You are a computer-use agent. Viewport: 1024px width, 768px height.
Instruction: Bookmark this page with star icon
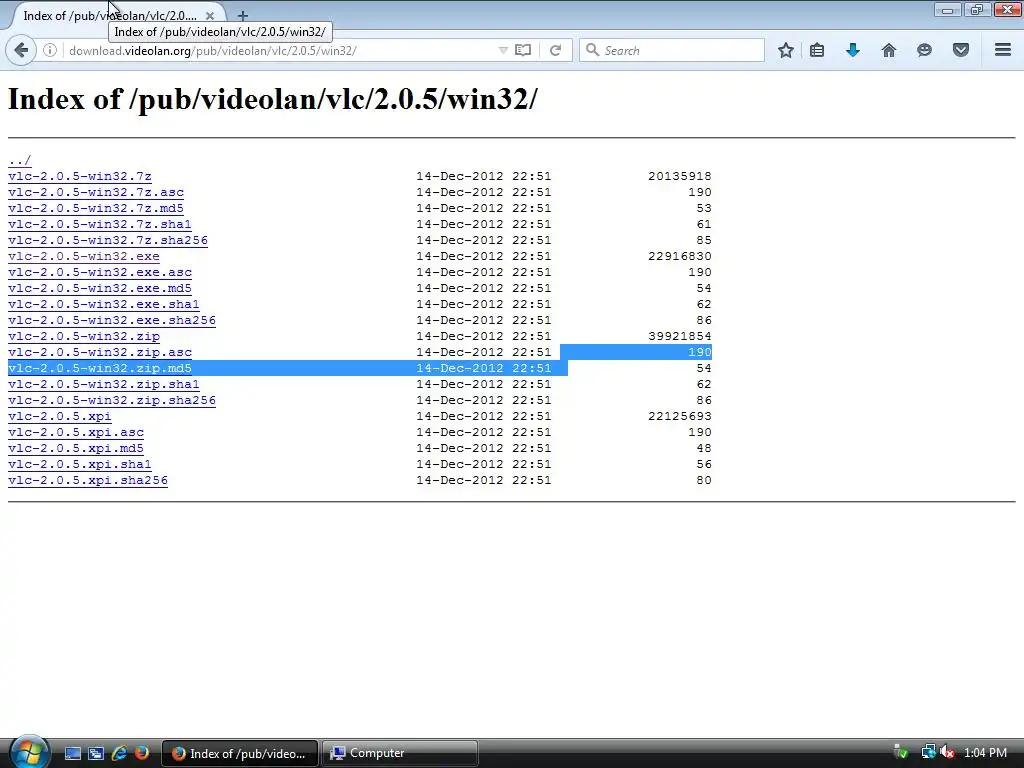point(786,50)
